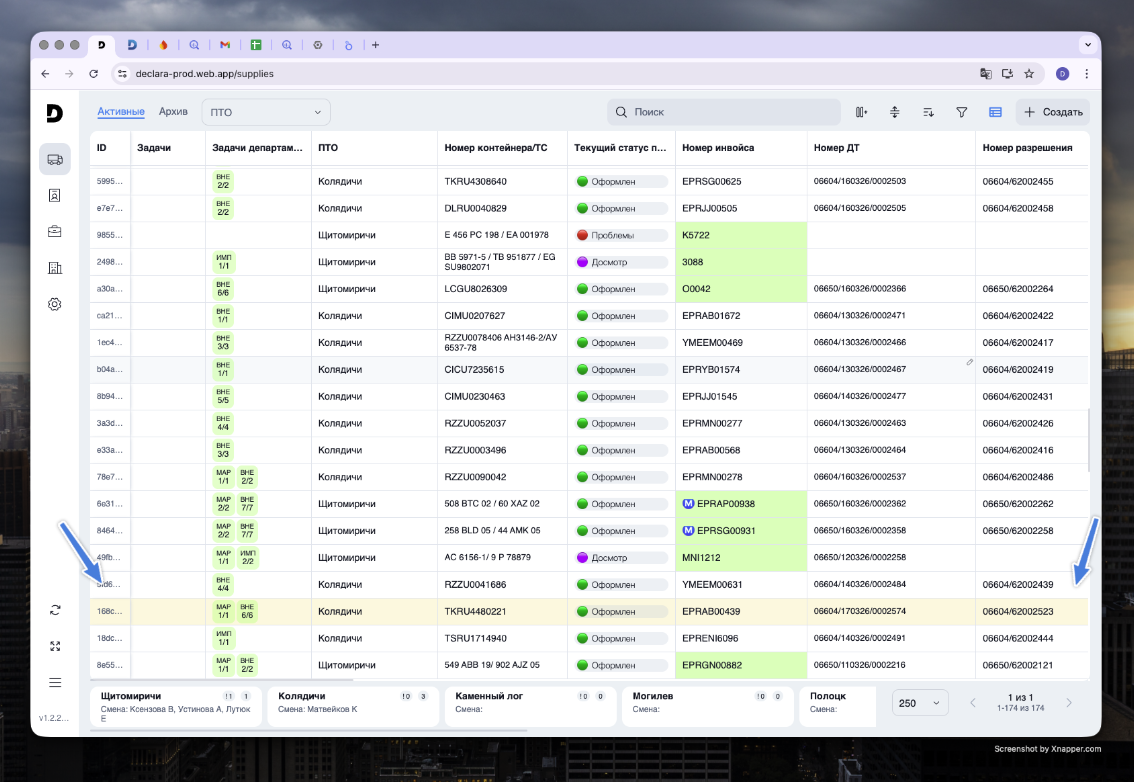Open settings gear in the sidebar
Screen dimensions: 1134x782
55,304
